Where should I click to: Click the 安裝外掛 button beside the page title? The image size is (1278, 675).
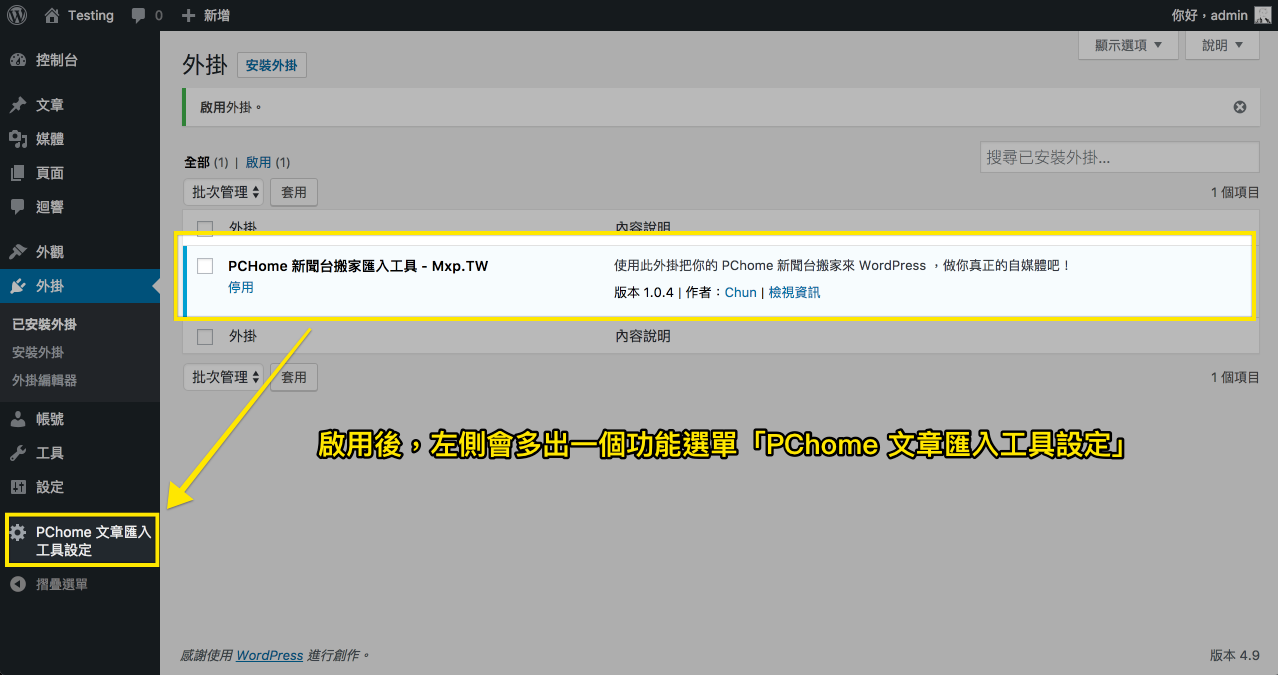point(272,66)
